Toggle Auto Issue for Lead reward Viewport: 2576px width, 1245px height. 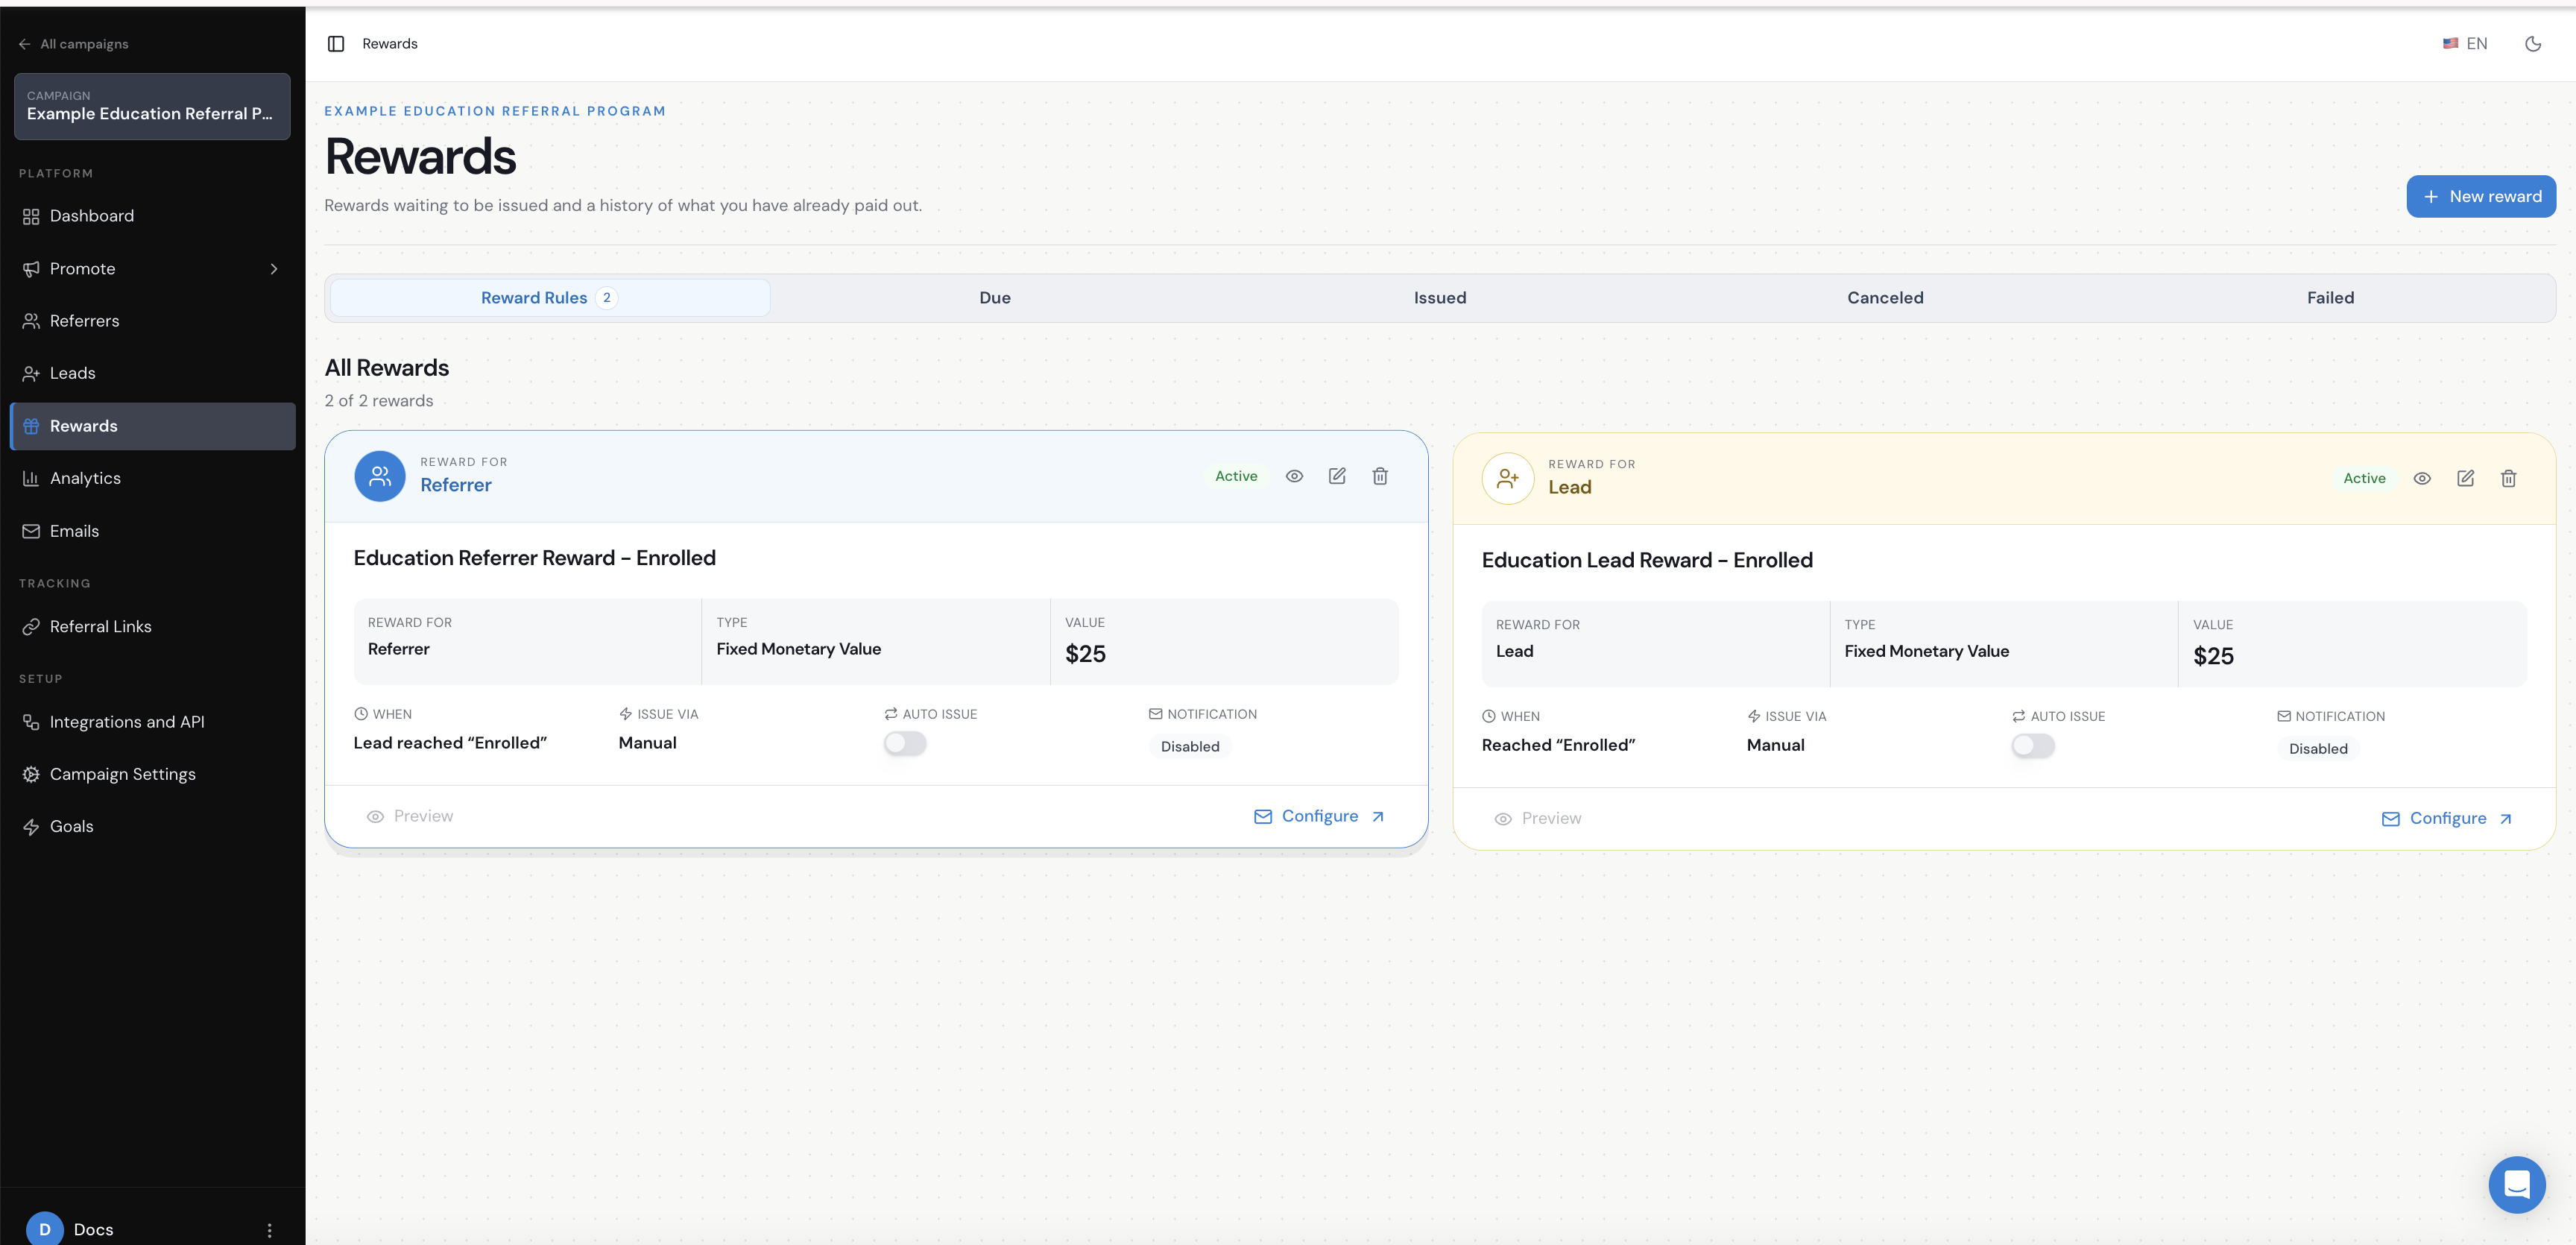point(2033,745)
